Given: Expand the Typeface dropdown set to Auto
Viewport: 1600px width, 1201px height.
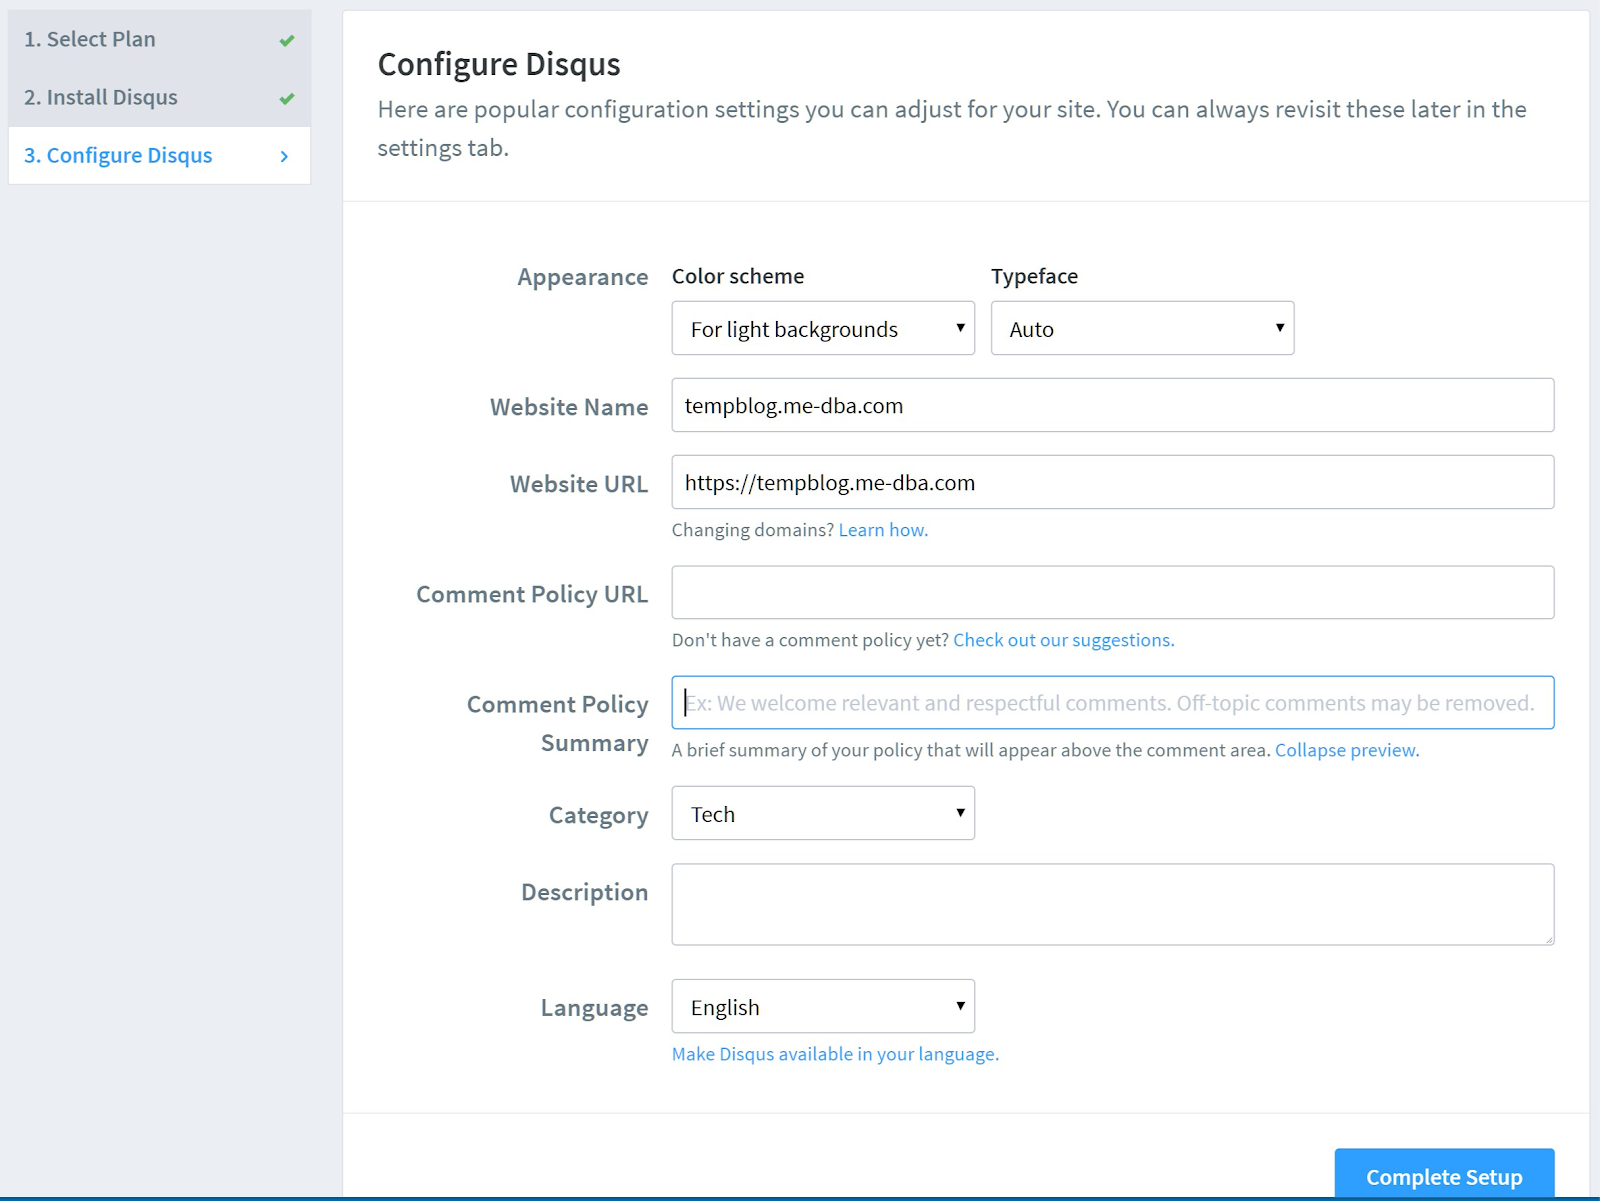Looking at the screenshot, I should (1141, 329).
